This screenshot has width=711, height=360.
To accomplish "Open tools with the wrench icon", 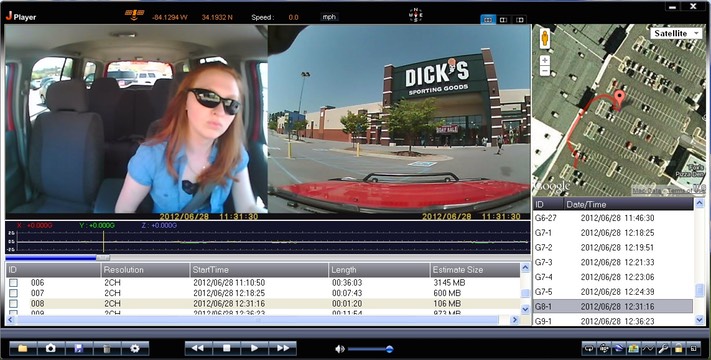I will click(x=664, y=349).
